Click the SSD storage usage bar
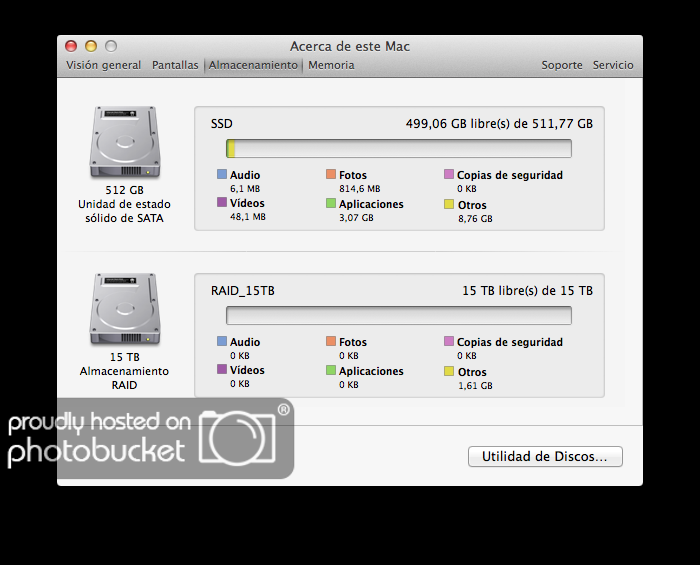Image resolution: width=700 pixels, height=565 pixels. [399, 148]
